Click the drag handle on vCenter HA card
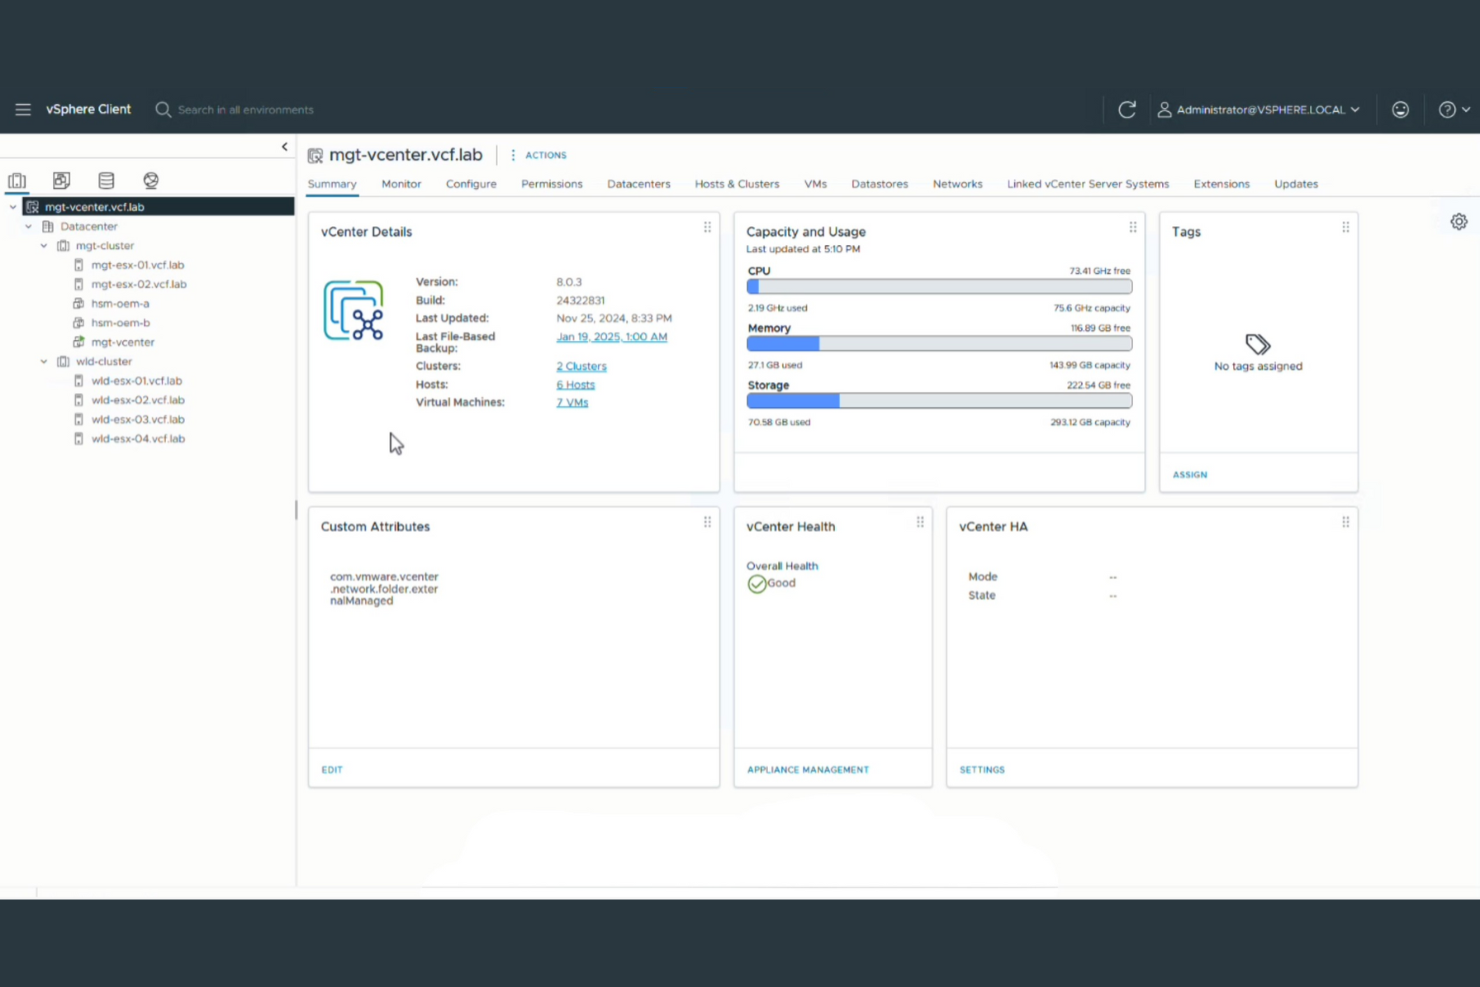The width and height of the screenshot is (1480, 987). pos(1346,522)
